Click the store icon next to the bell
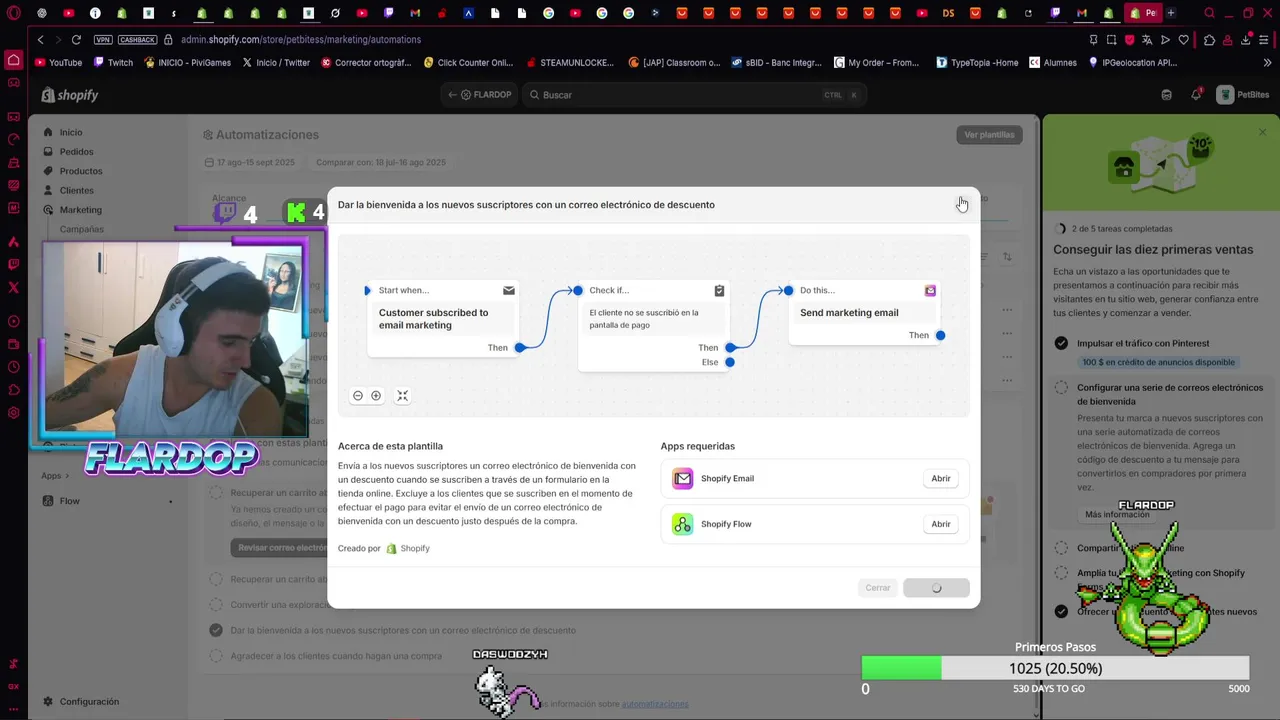The height and width of the screenshot is (720, 1280). (1166, 95)
